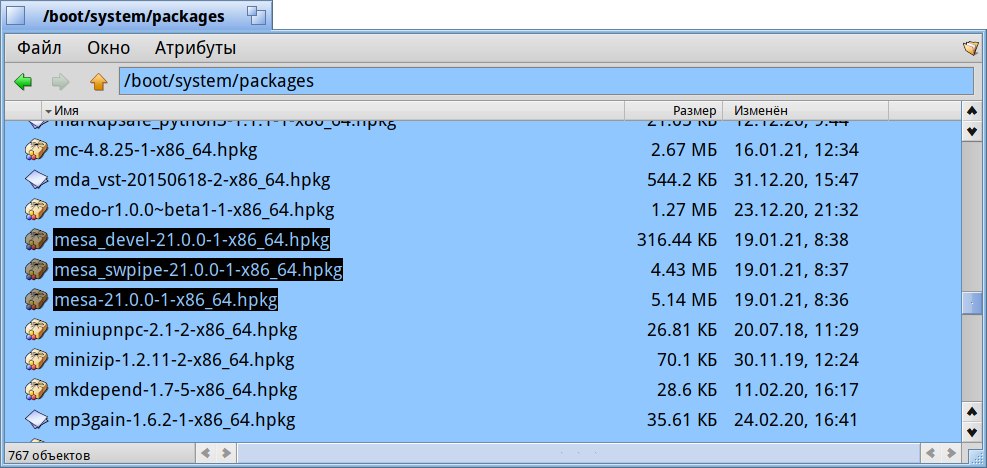Open the Окно menu
Image resolution: width=987 pixels, height=468 pixels.
coord(108,48)
